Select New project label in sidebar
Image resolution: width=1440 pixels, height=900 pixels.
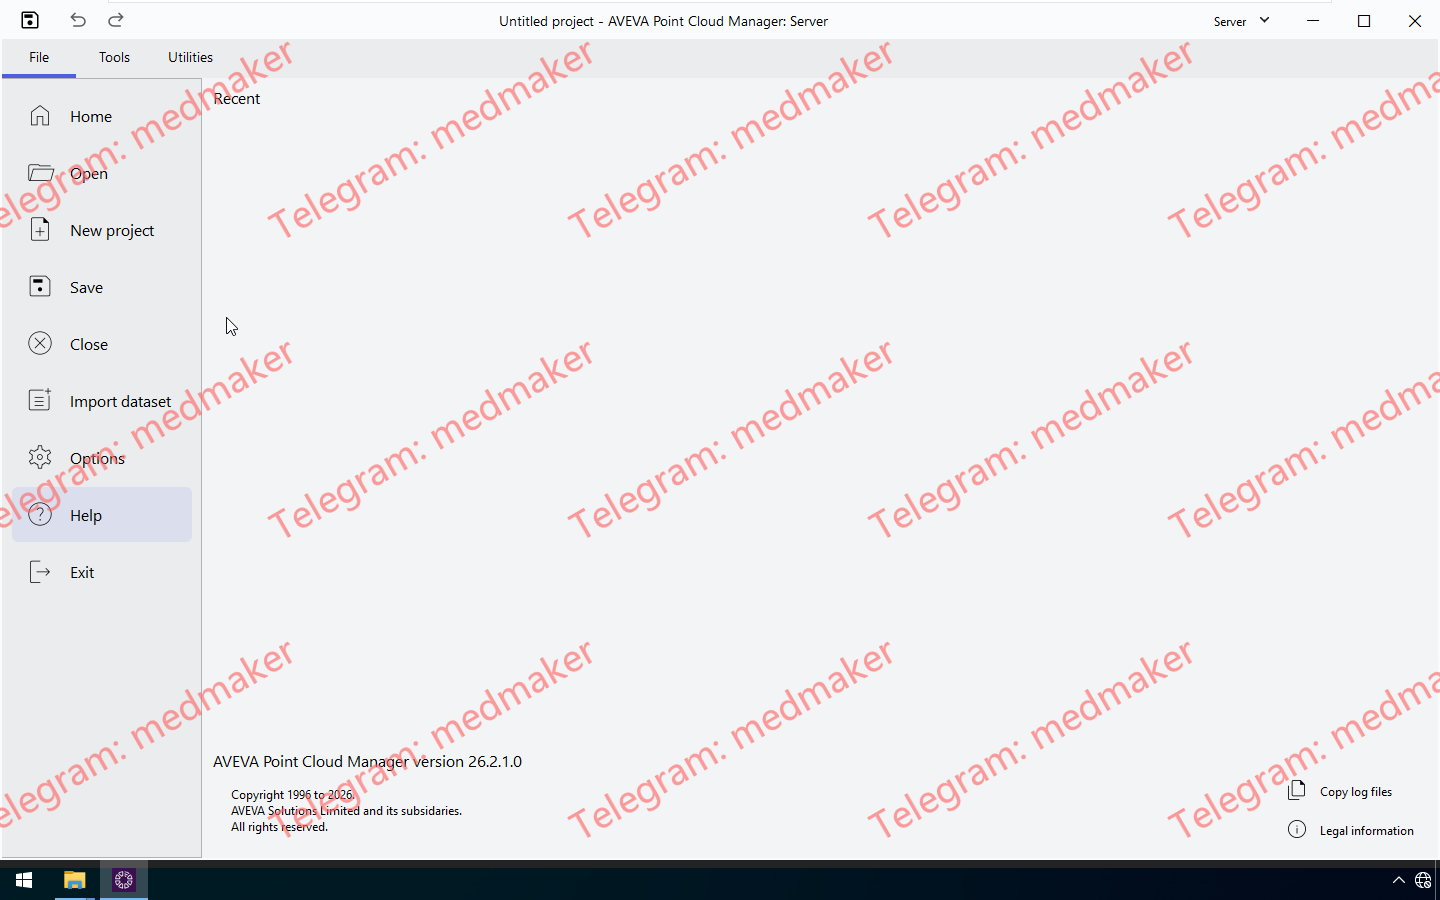tap(112, 231)
